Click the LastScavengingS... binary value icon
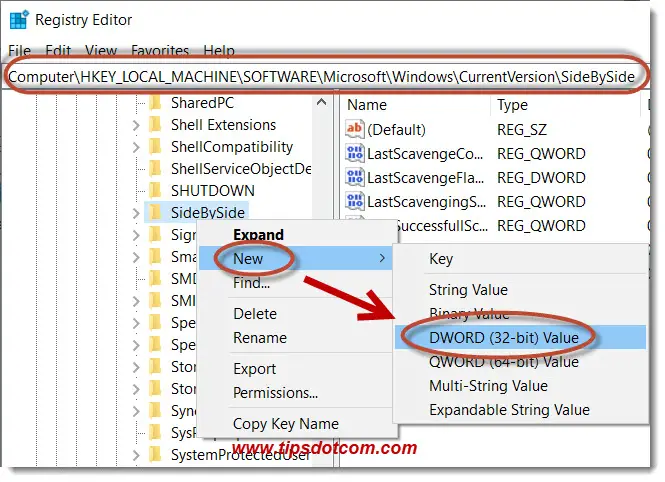665x482 pixels. pos(355,201)
